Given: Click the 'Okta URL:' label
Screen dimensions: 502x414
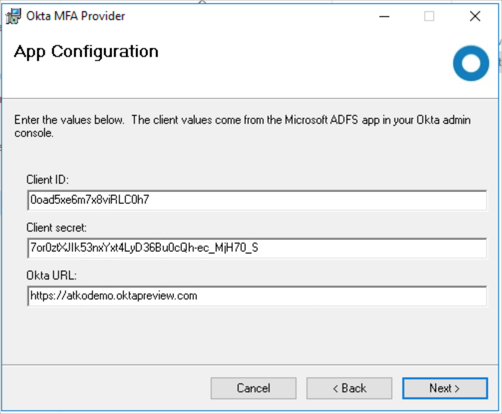Looking at the screenshot, I should coord(51,276).
